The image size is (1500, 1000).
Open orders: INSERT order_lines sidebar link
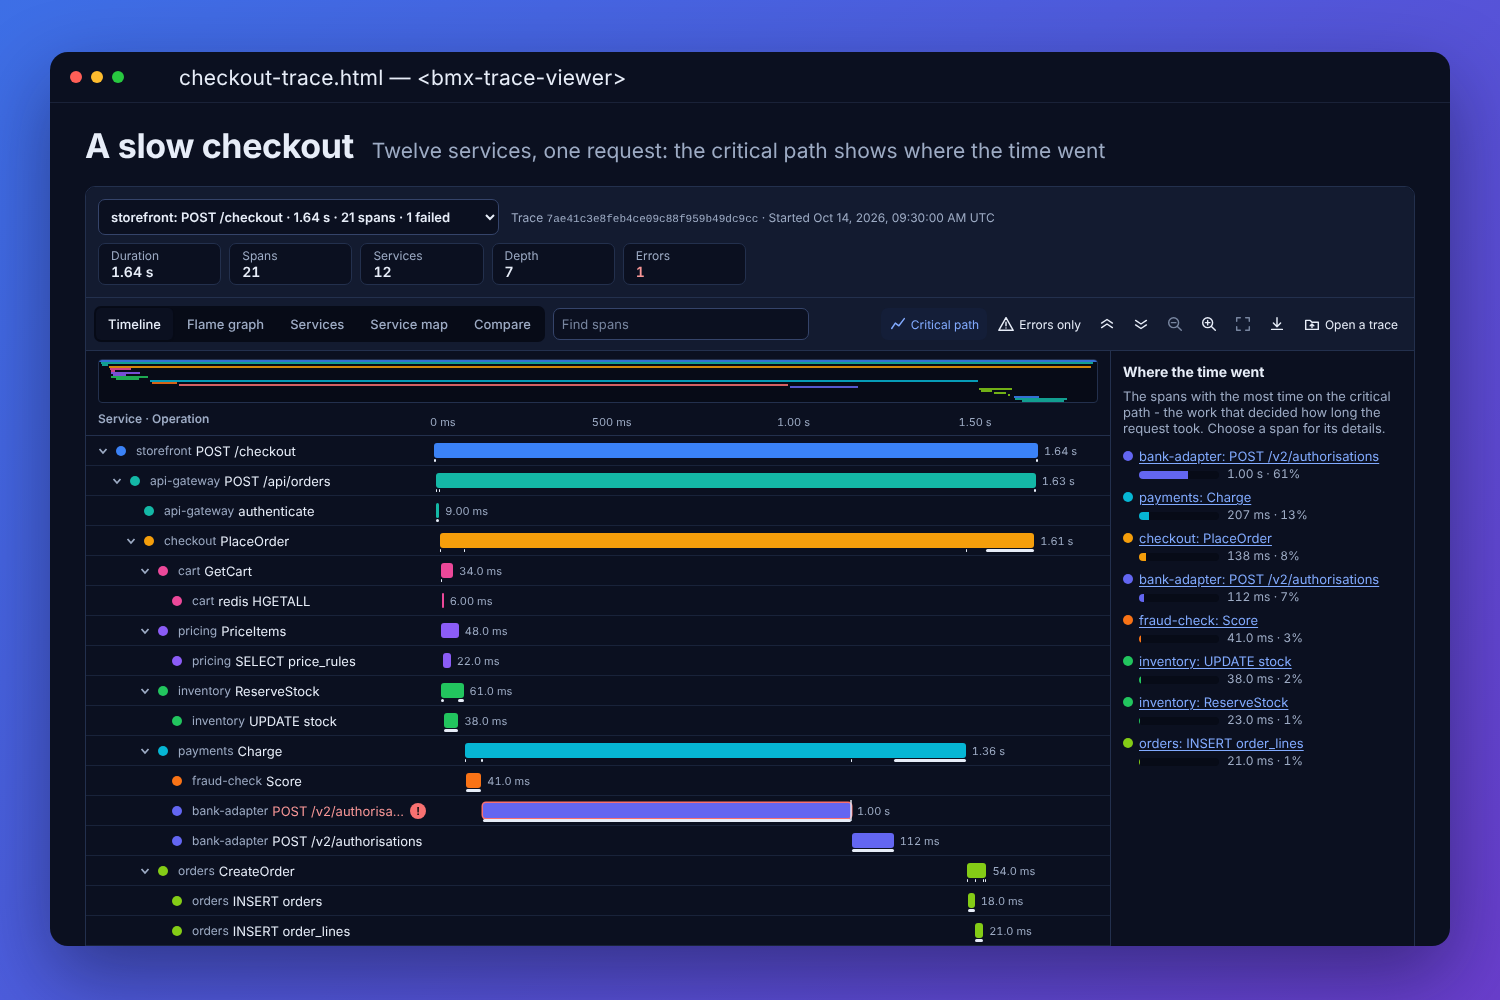point(1221,743)
